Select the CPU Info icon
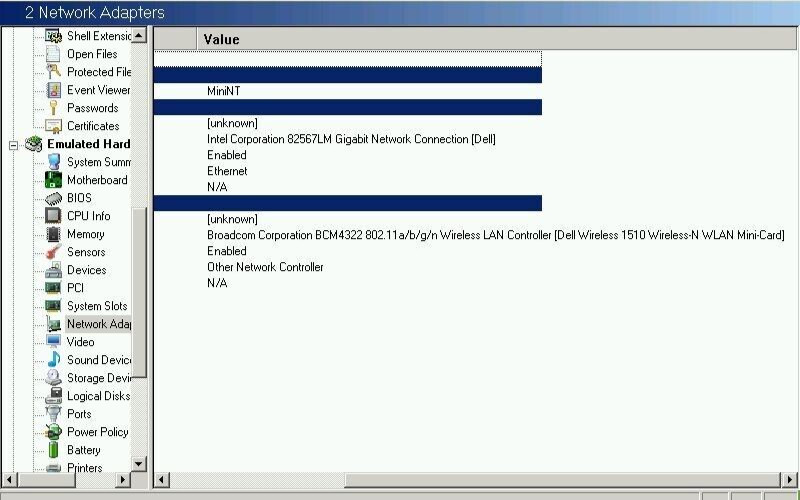Screen dimensions: 800x500 [53, 216]
